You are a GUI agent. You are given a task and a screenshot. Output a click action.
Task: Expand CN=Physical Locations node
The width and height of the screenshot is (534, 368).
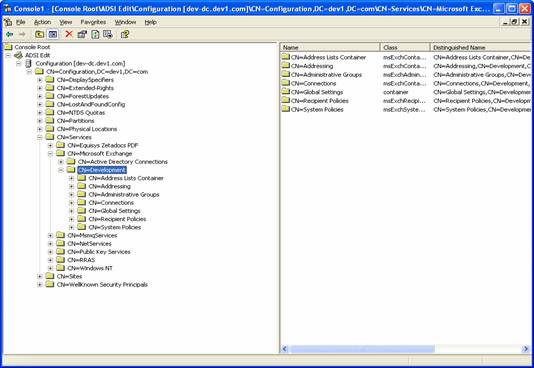[x=40, y=129]
